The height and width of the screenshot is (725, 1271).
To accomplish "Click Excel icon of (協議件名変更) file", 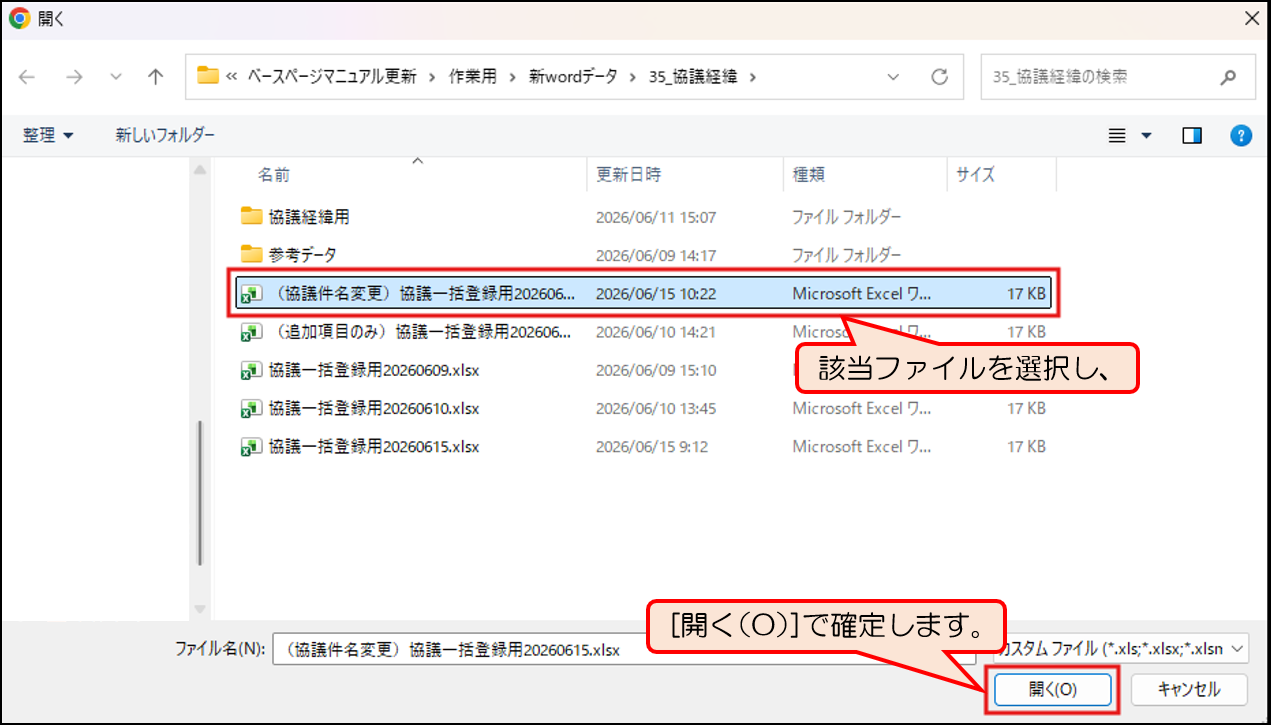I will point(251,293).
